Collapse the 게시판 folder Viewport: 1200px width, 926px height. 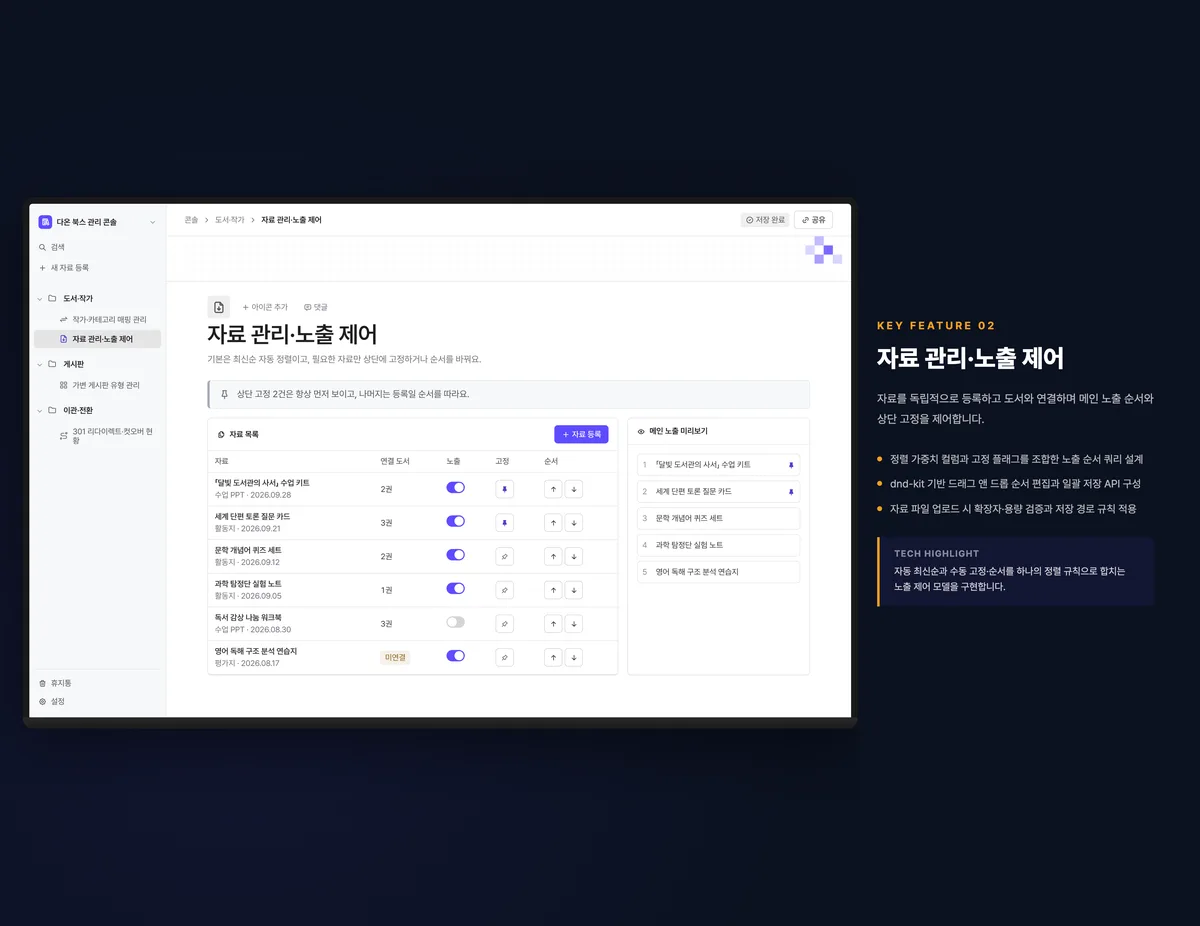pyautogui.click(x=40, y=364)
